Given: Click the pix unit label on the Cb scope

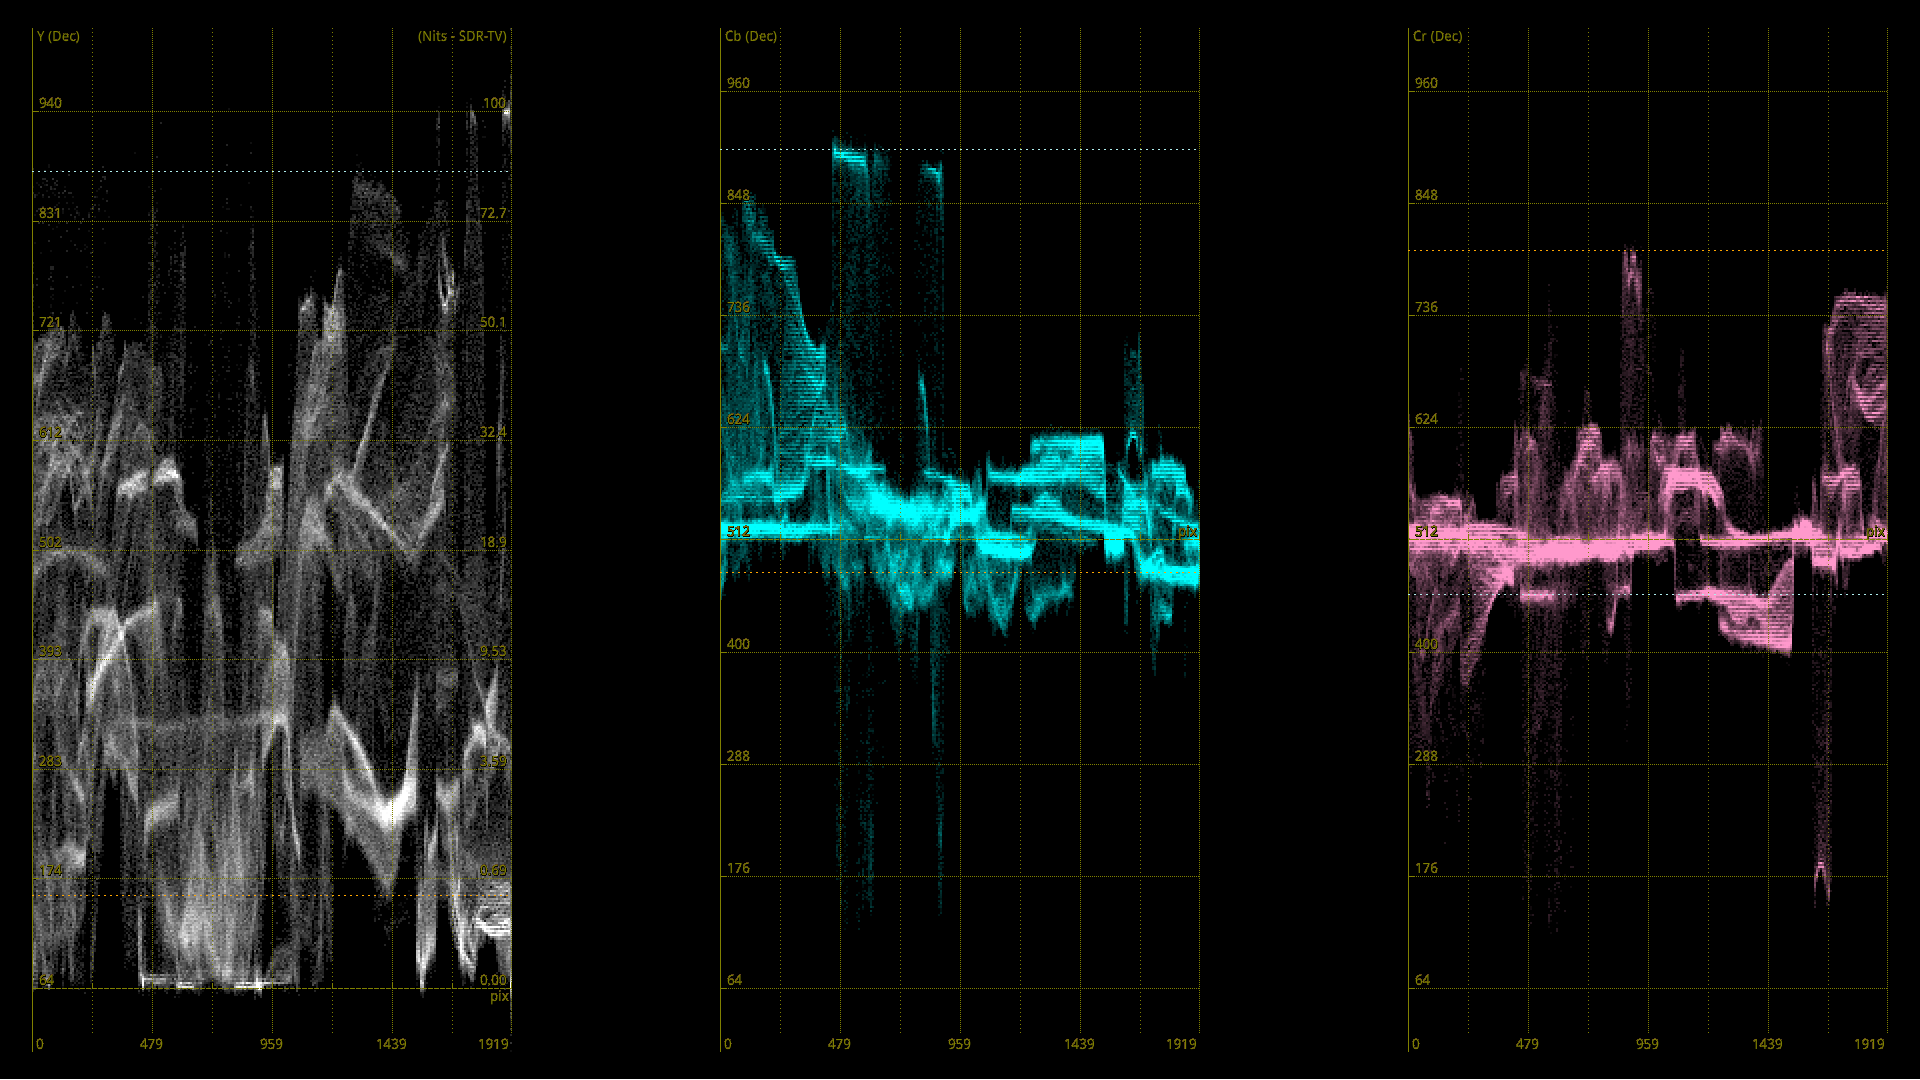Looking at the screenshot, I should coord(1188,533).
